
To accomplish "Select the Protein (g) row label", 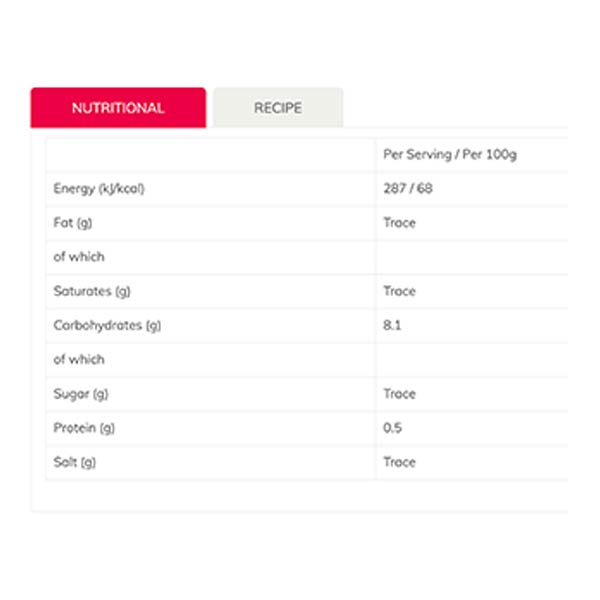I will click(84, 428).
